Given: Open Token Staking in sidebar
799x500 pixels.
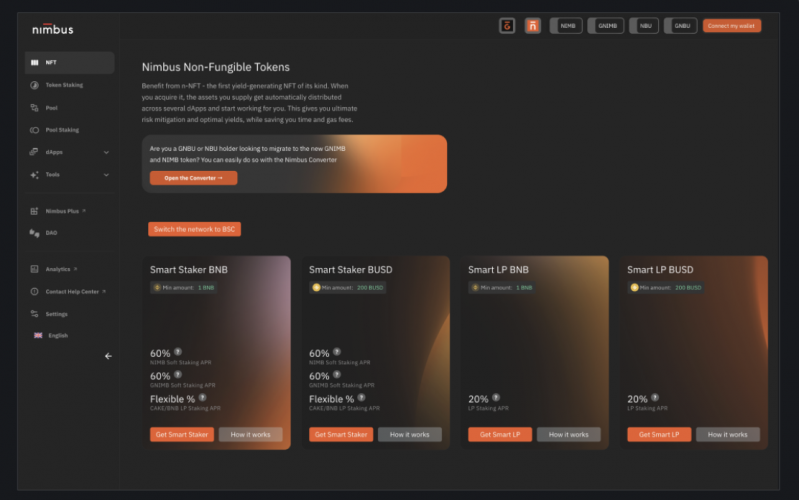Looking at the screenshot, I should [64, 85].
